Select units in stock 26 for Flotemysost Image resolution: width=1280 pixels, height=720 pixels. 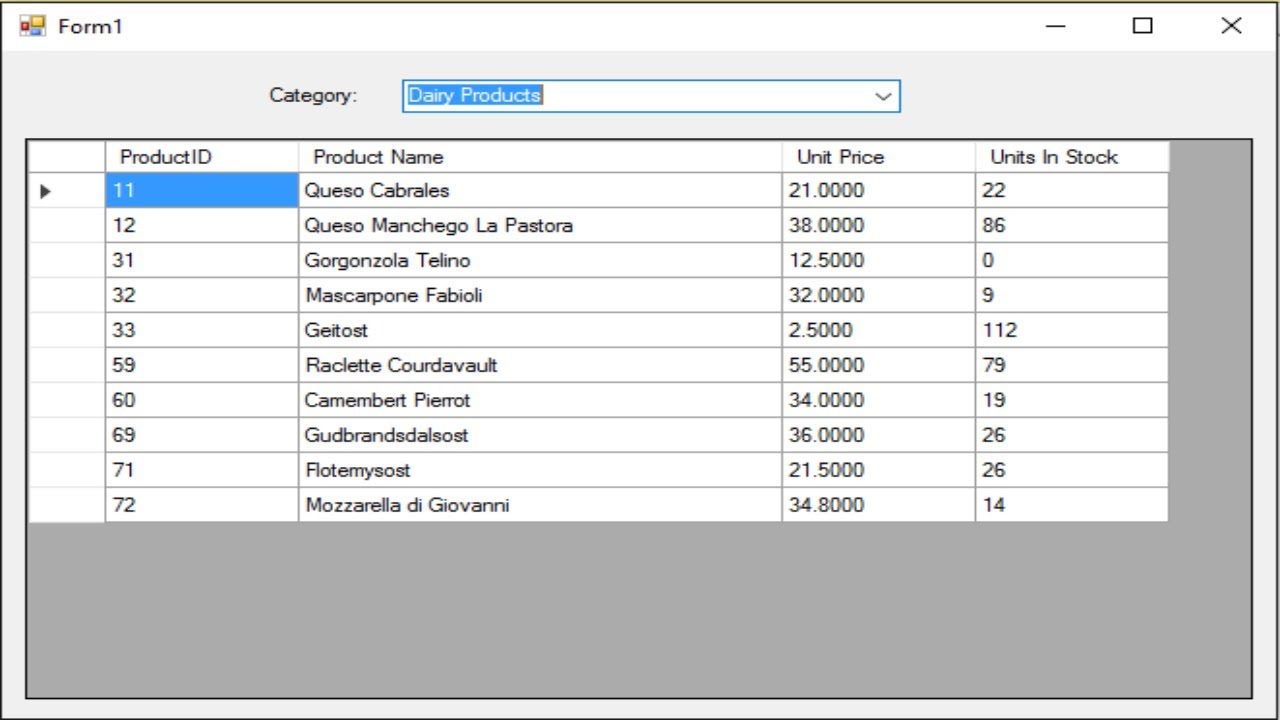click(x=1072, y=470)
